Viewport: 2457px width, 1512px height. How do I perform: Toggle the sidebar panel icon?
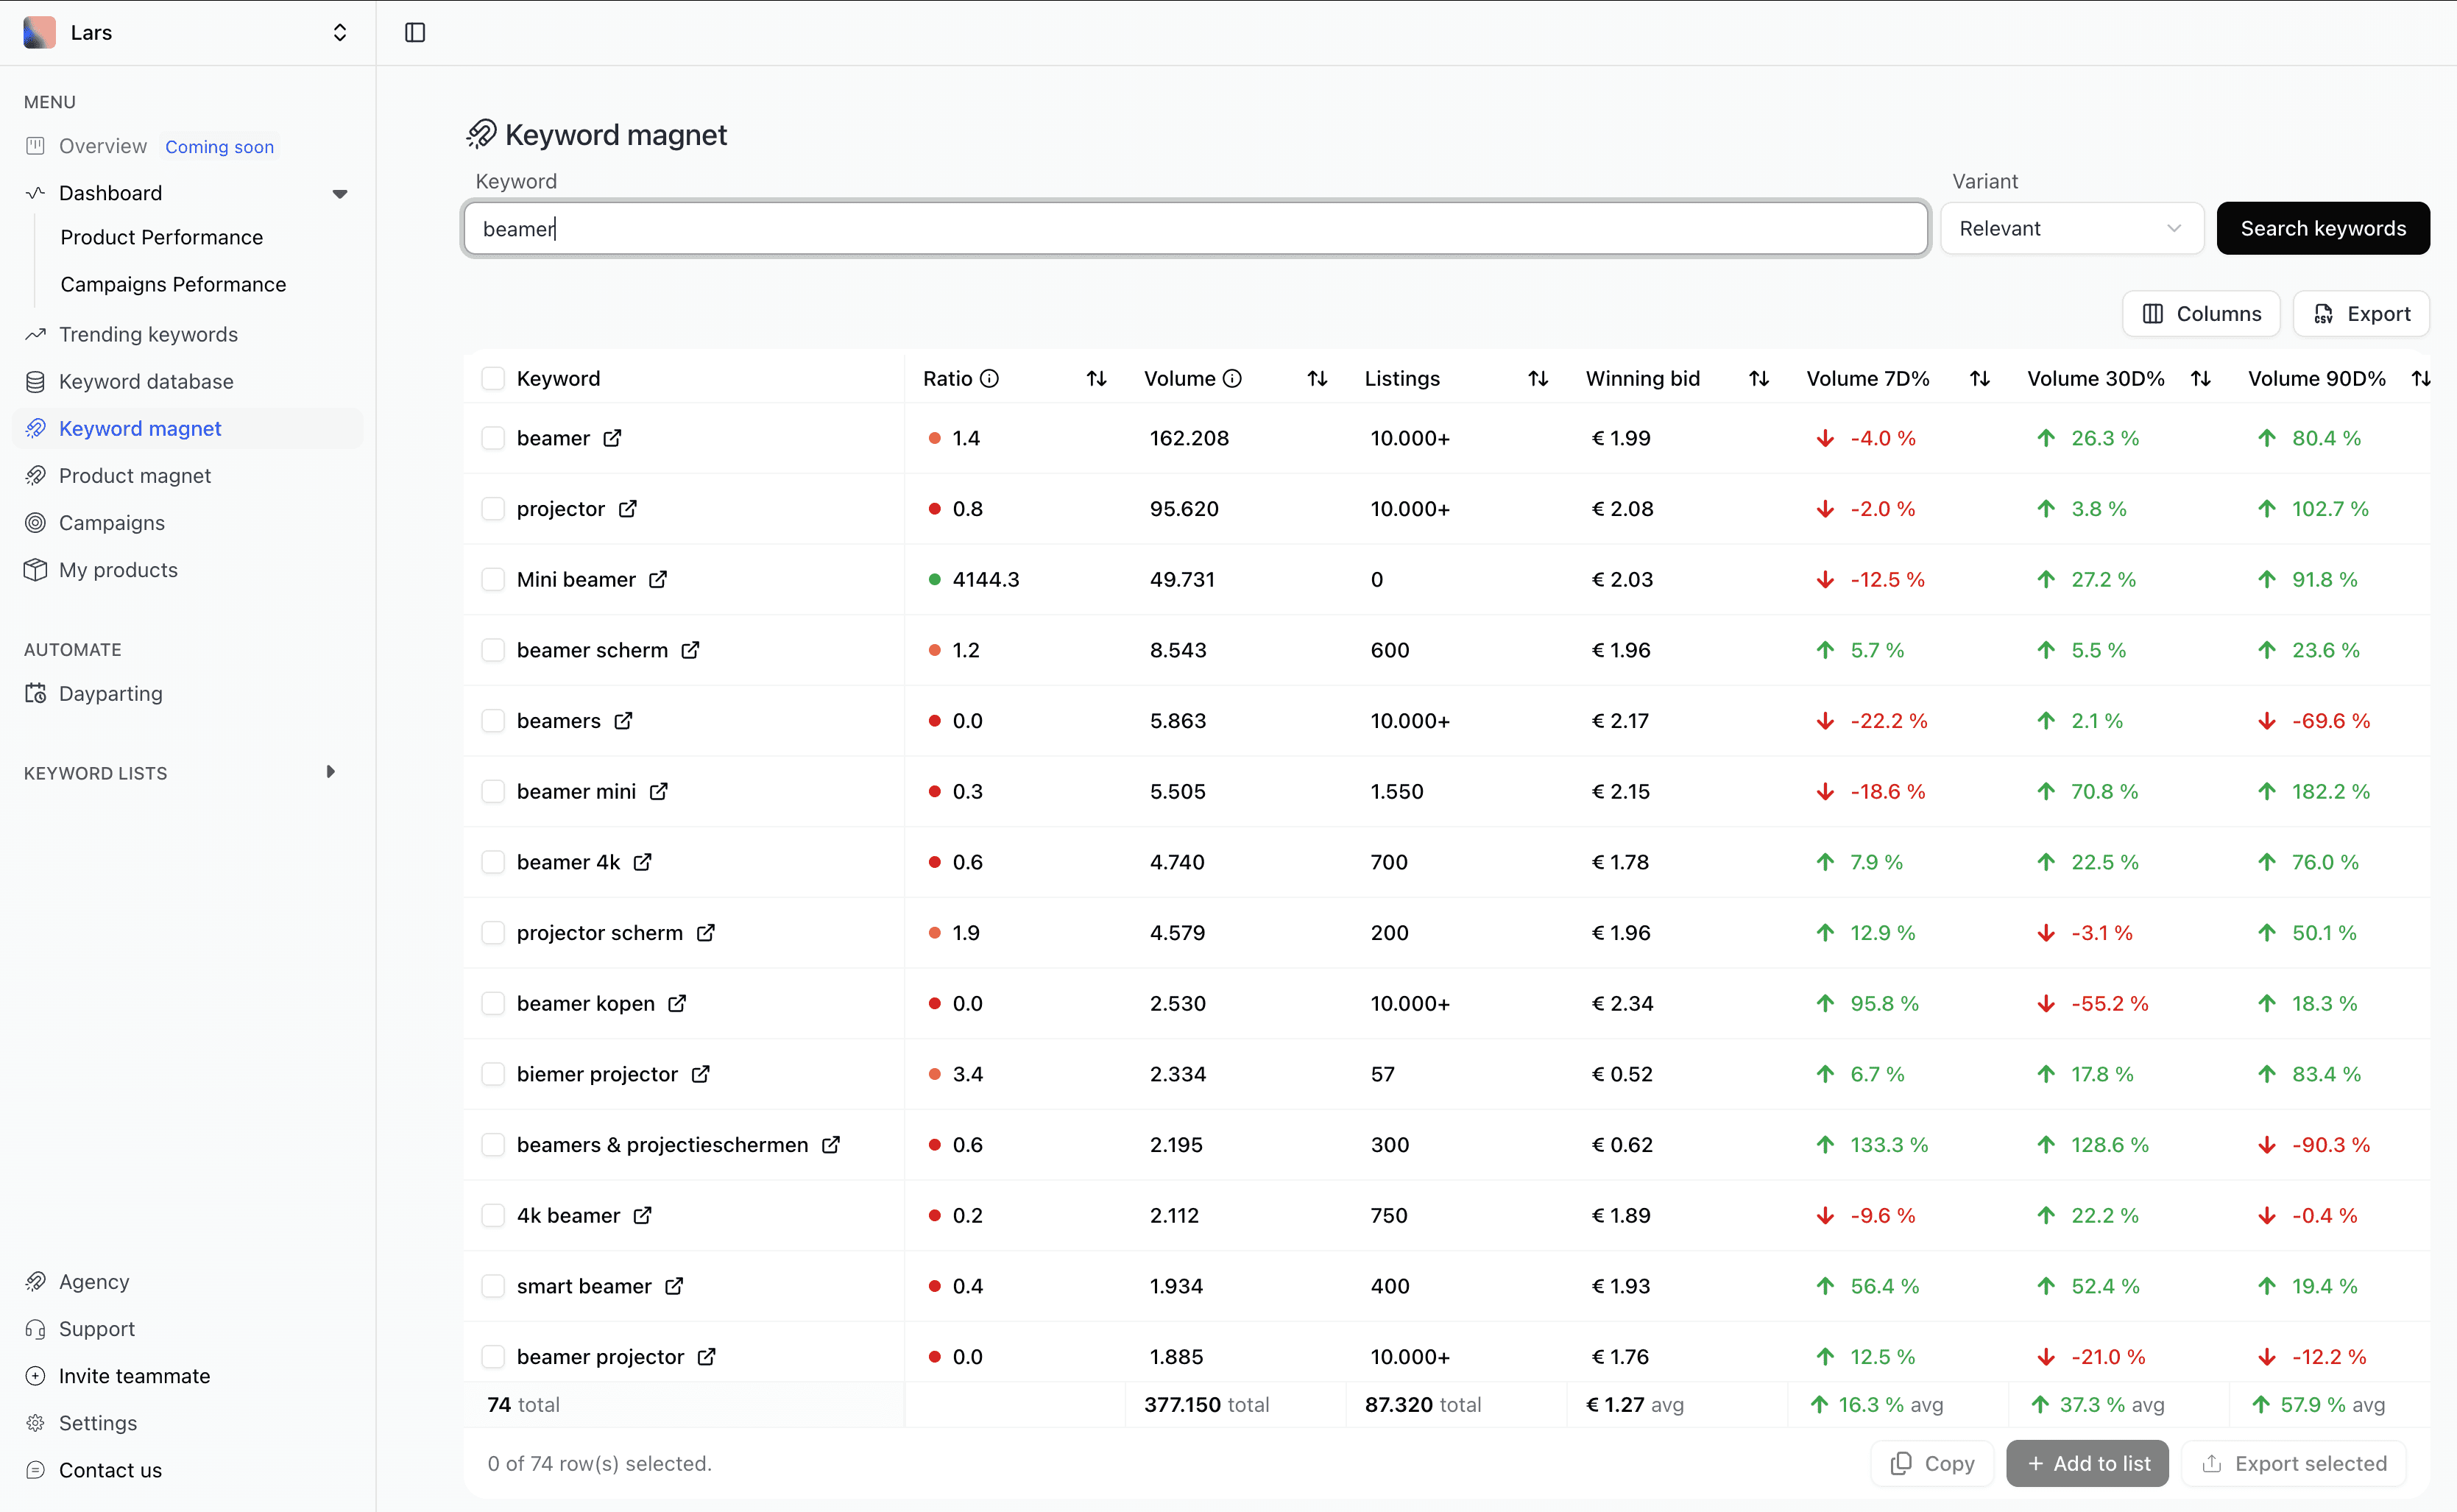click(x=415, y=33)
